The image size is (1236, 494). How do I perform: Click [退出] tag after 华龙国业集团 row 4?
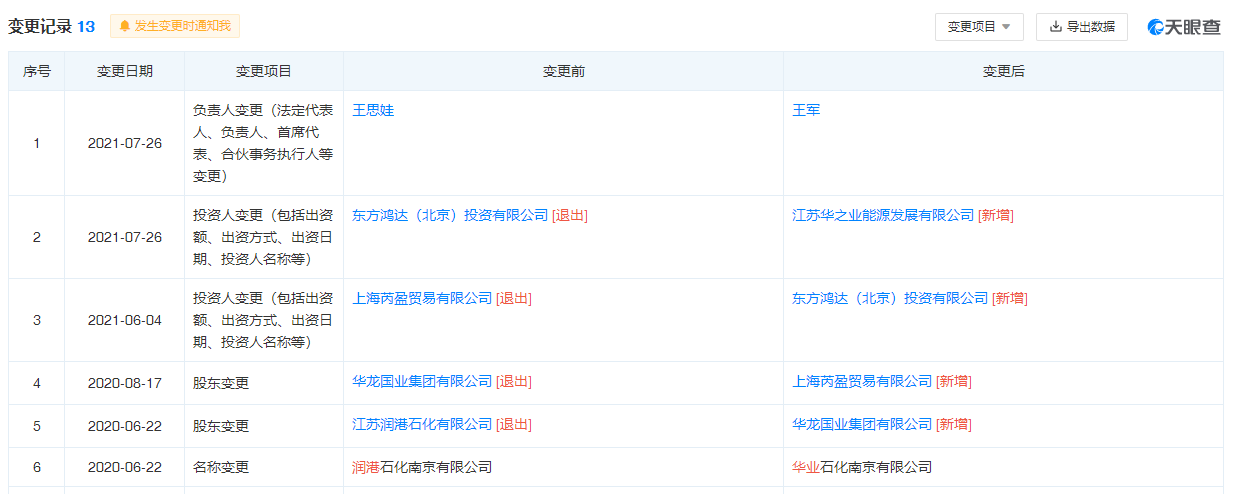514,381
